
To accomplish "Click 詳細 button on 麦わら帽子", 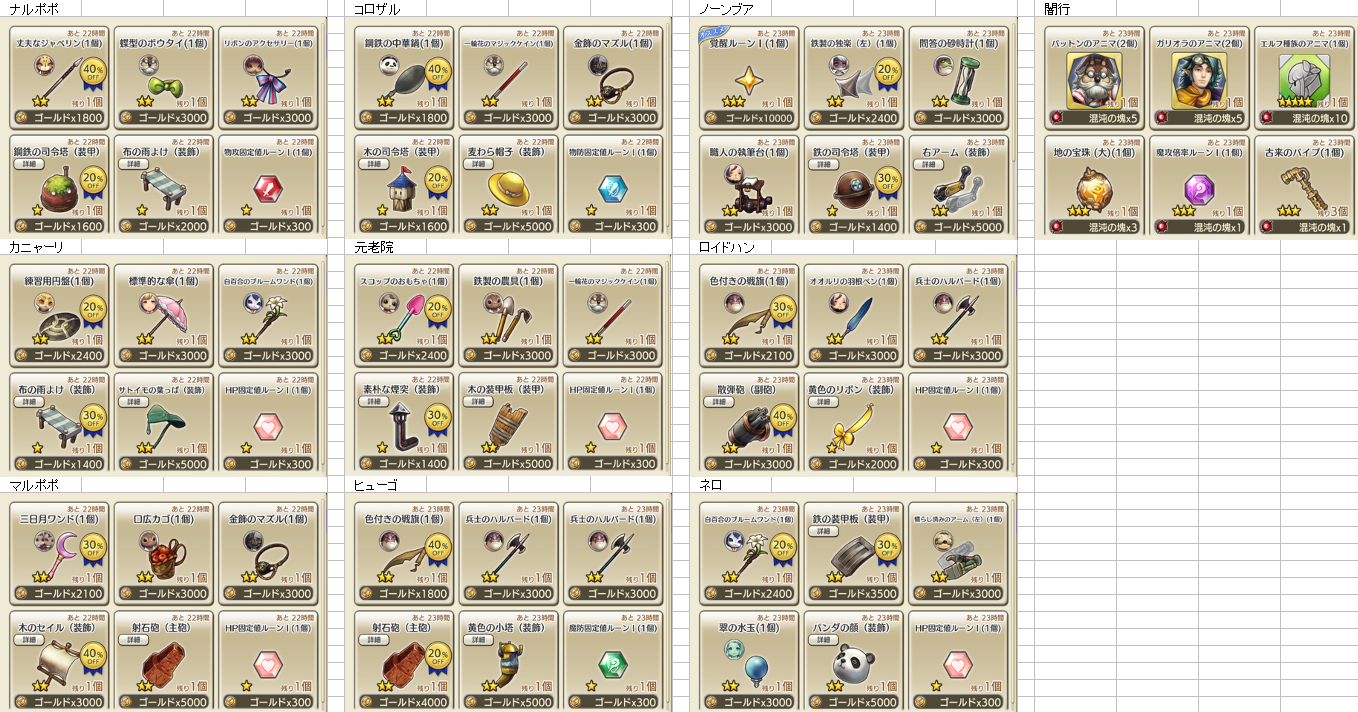I will tap(476, 163).
